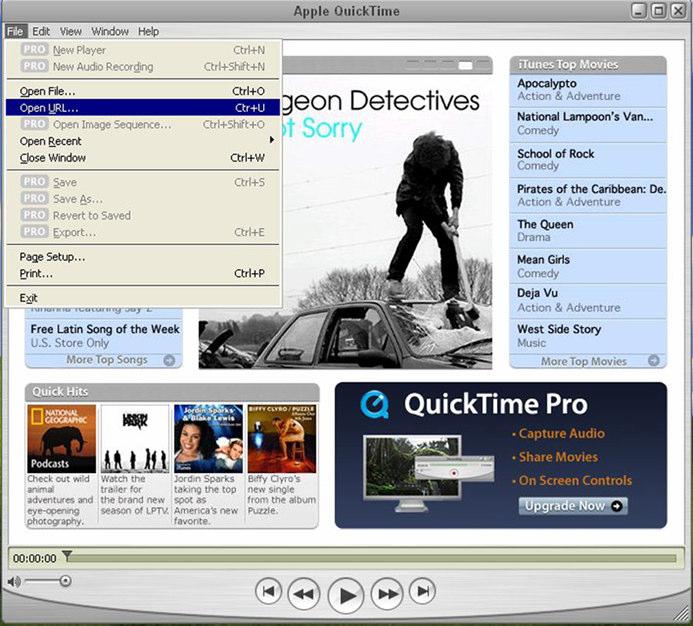Click the On Screen Controls text

(575, 481)
